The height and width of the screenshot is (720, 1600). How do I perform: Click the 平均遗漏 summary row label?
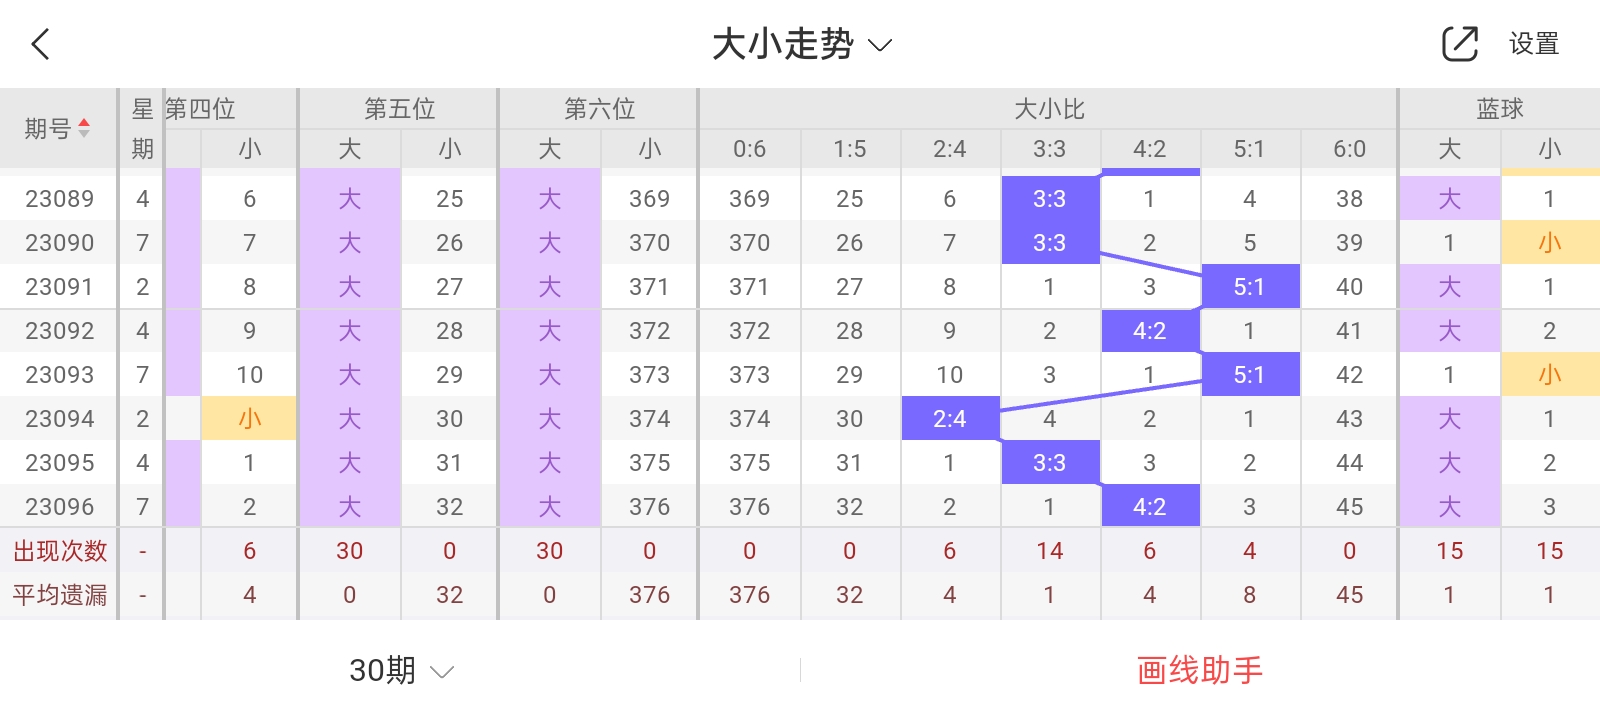point(59,594)
